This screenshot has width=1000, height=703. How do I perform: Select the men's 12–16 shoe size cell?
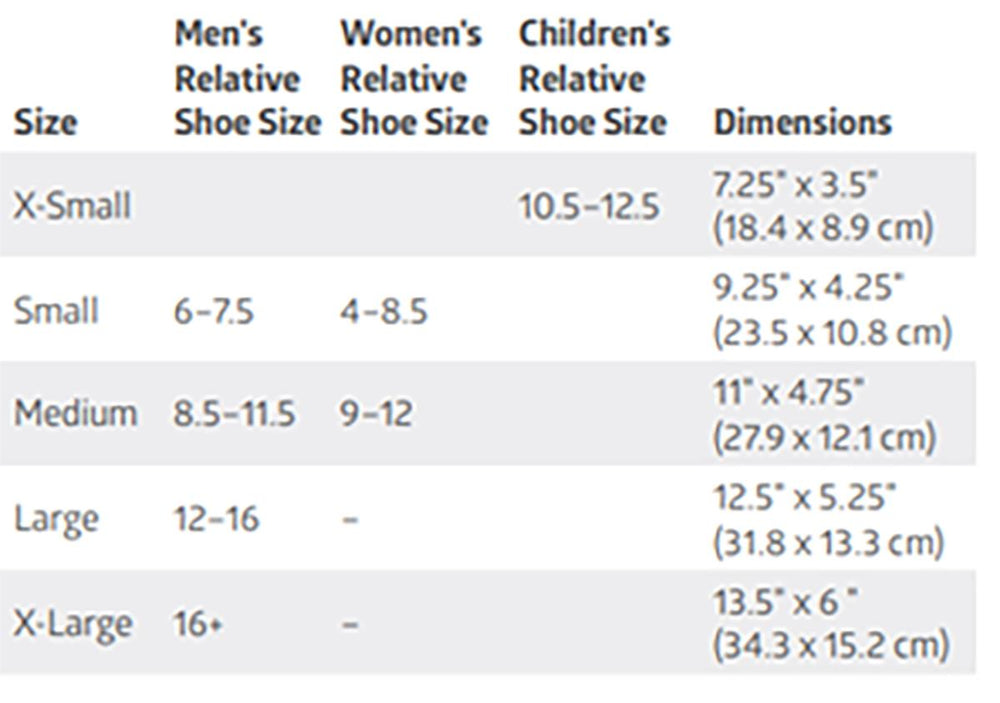coord(216,519)
